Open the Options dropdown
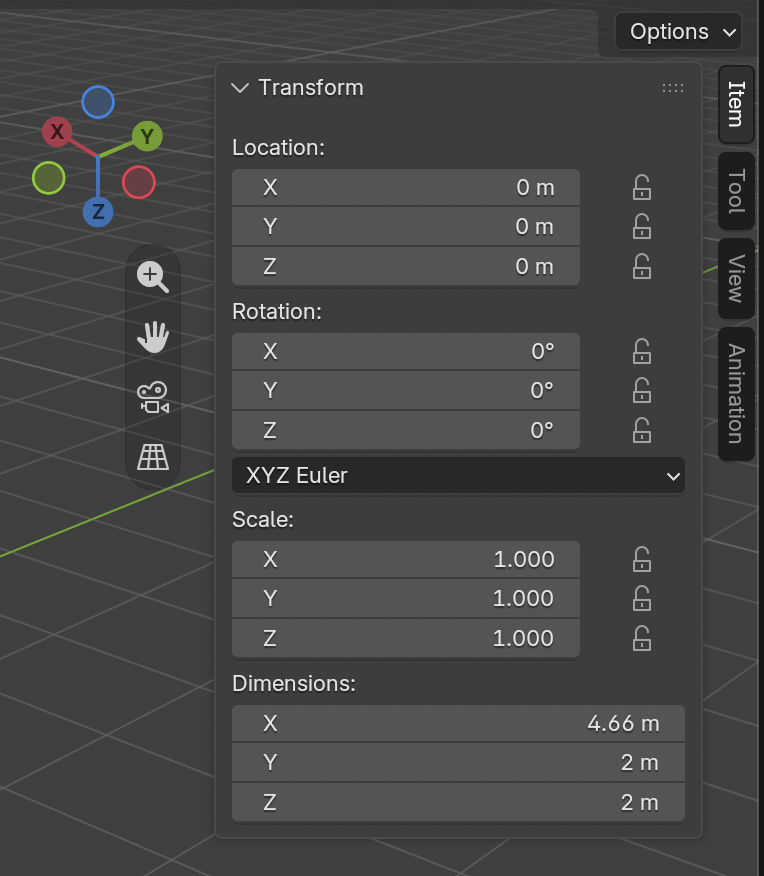The height and width of the screenshot is (876, 764). pos(678,32)
